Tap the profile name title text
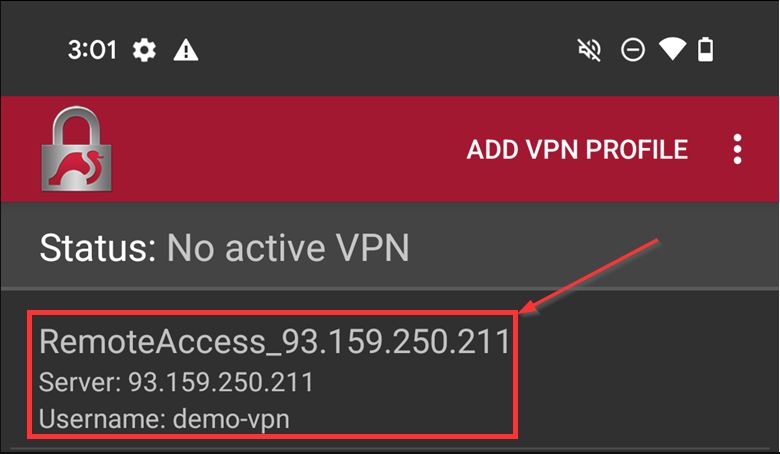The width and height of the screenshot is (780, 454). 274,341
